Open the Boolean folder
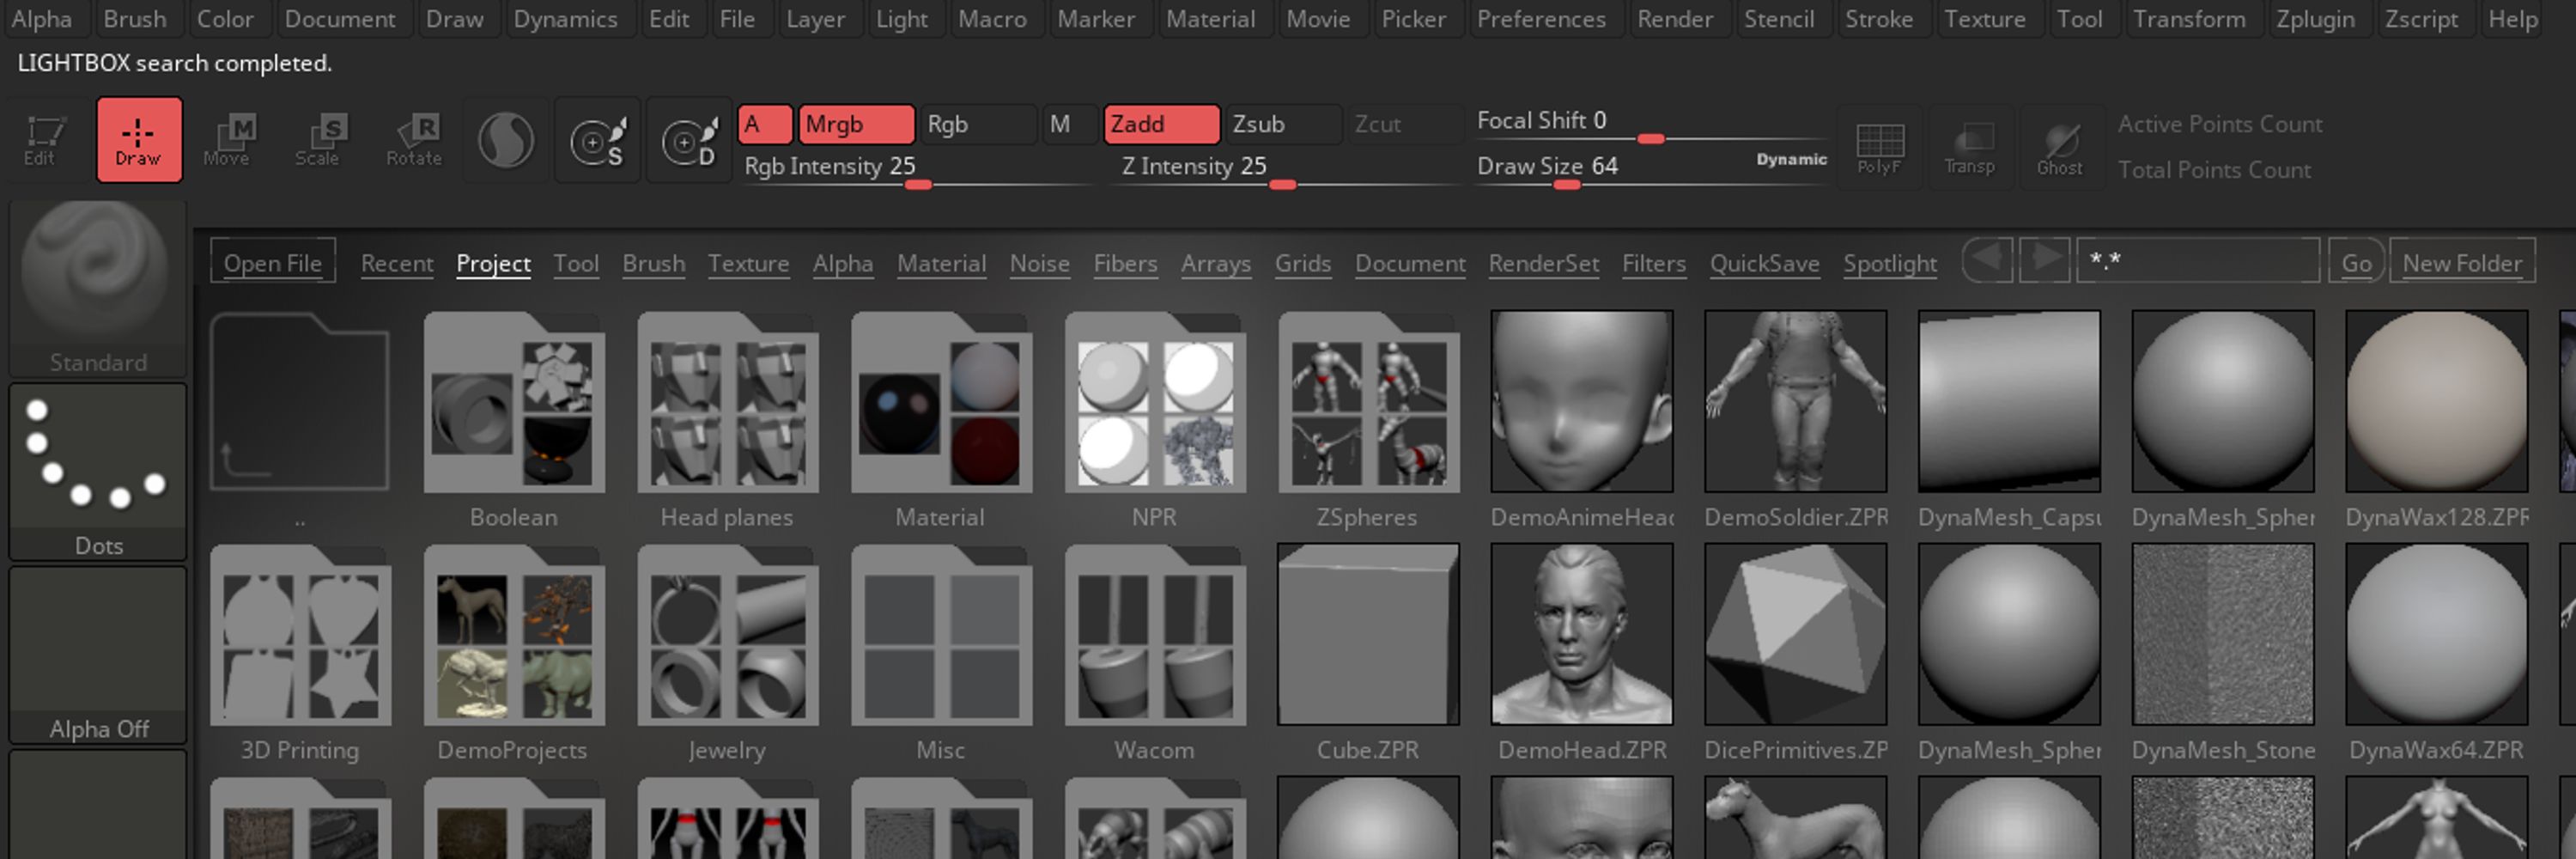Viewport: 2576px width, 859px height. 514,402
